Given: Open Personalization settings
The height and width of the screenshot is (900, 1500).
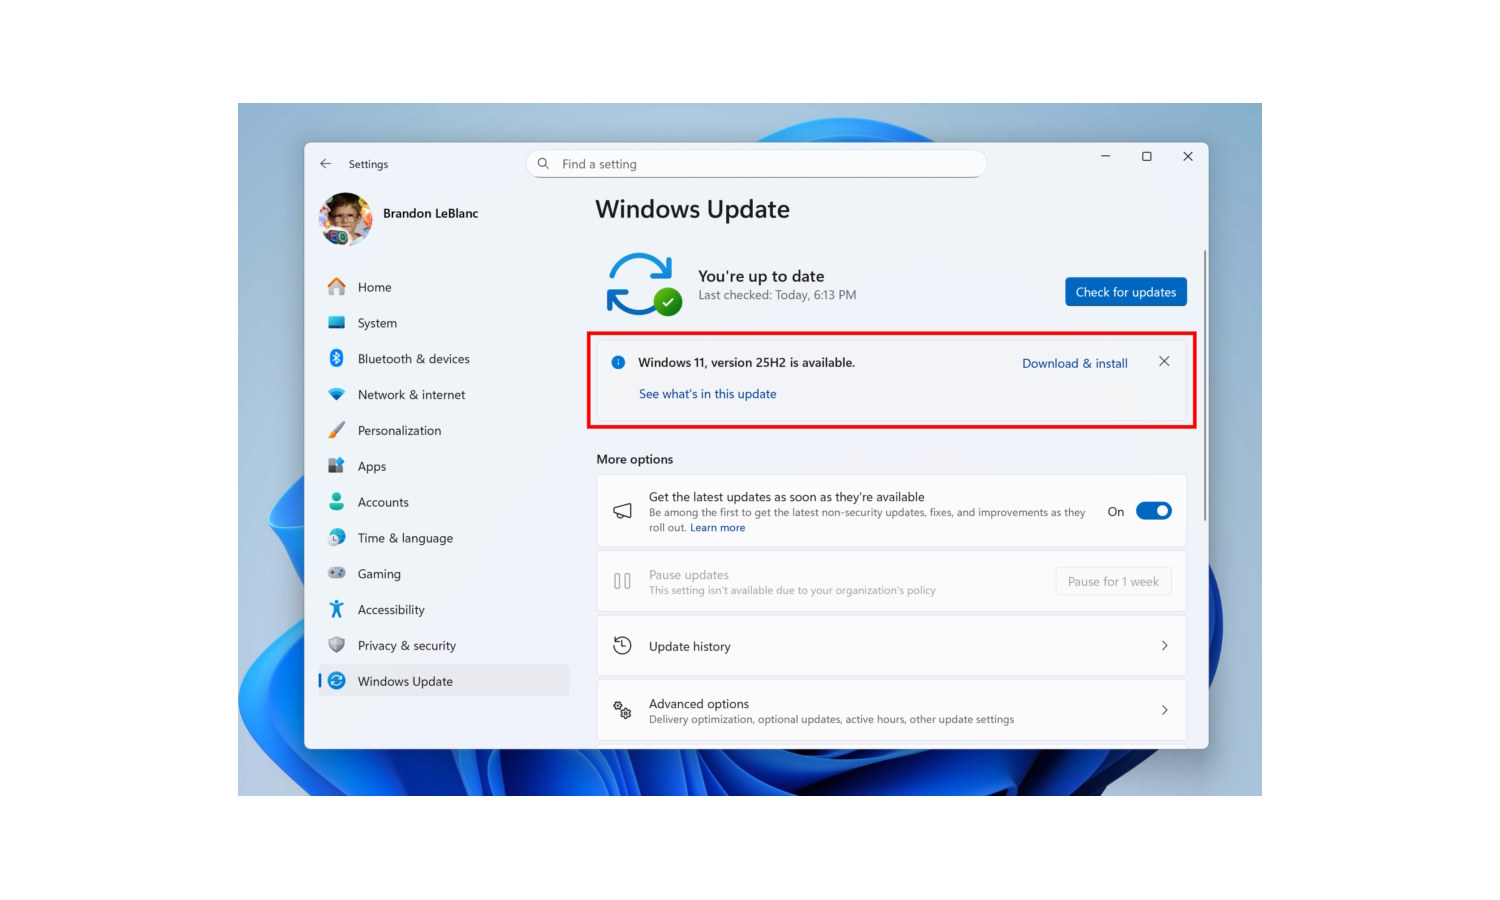Looking at the screenshot, I should (x=399, y=430).
